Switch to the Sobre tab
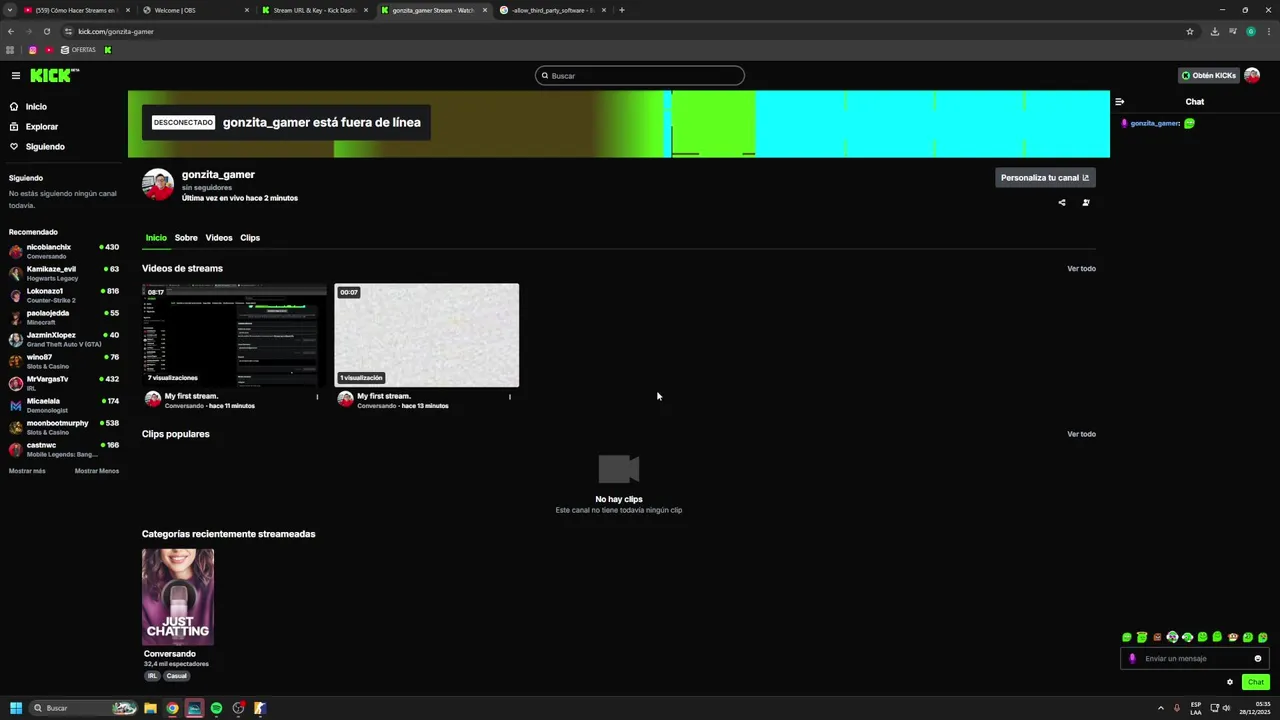 click(x=186, y=238)
